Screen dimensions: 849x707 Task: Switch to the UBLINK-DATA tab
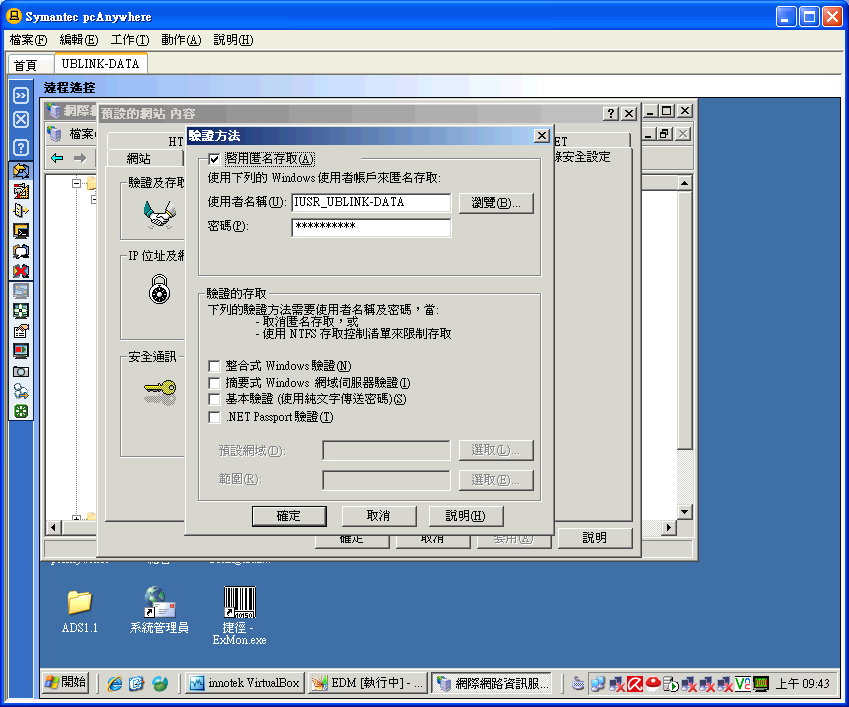100,62
